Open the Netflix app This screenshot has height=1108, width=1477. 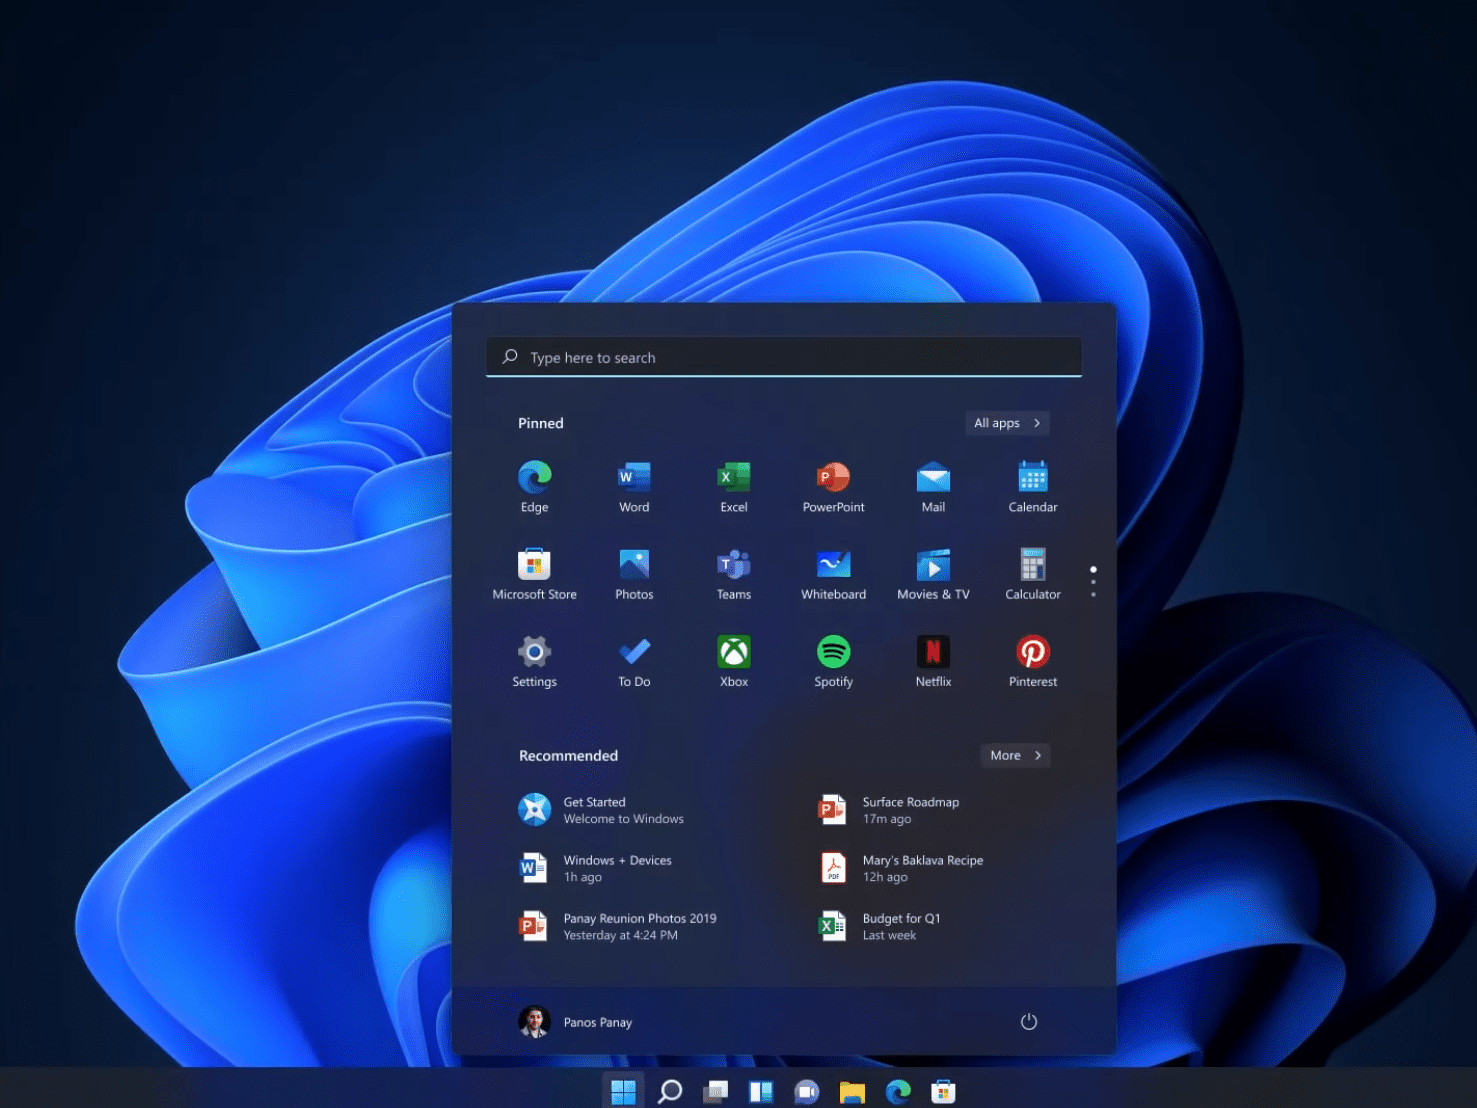(x=933, y=661)
